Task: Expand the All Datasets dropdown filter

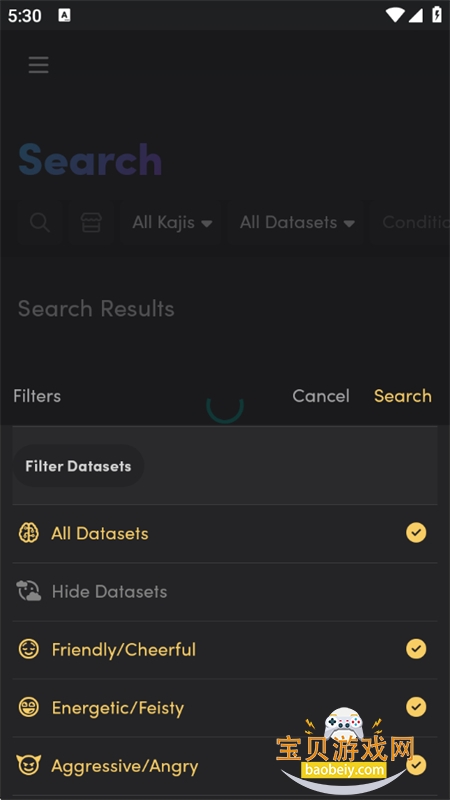Action: click(297, 222)
